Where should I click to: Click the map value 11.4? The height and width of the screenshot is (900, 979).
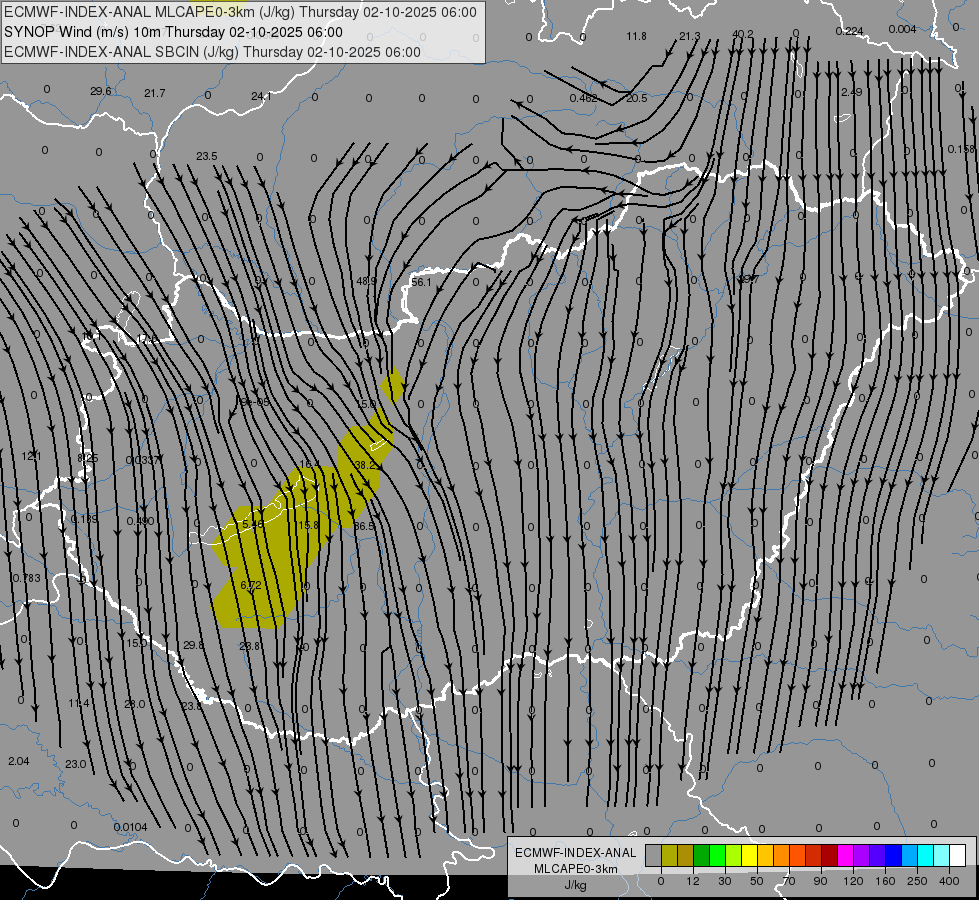coord(79,703)
